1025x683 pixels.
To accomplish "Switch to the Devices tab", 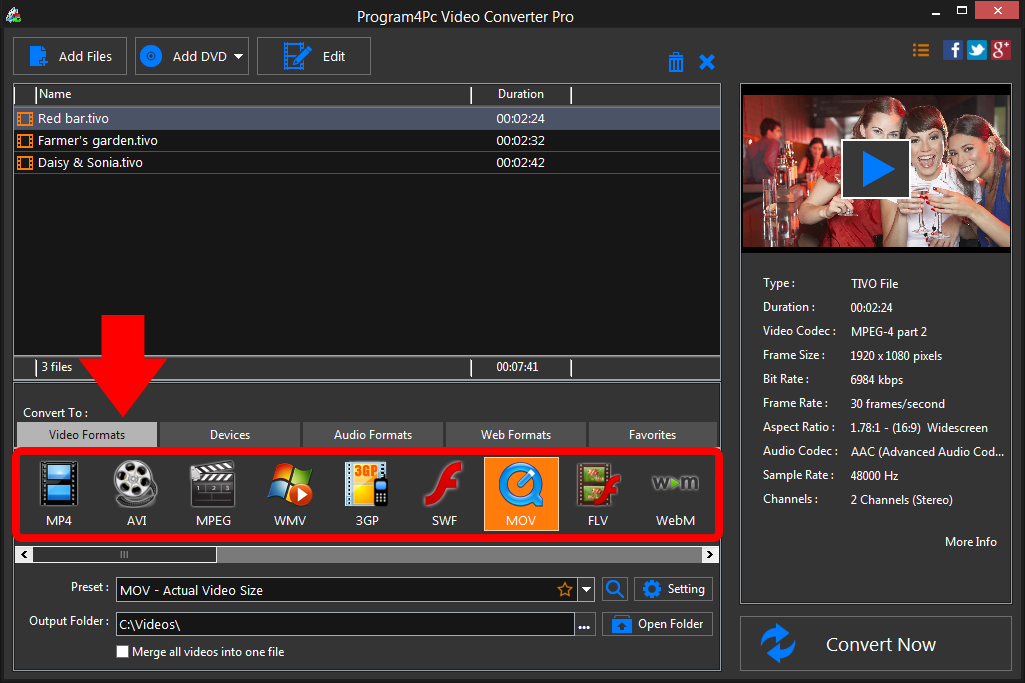I will (x=230, y=435).
